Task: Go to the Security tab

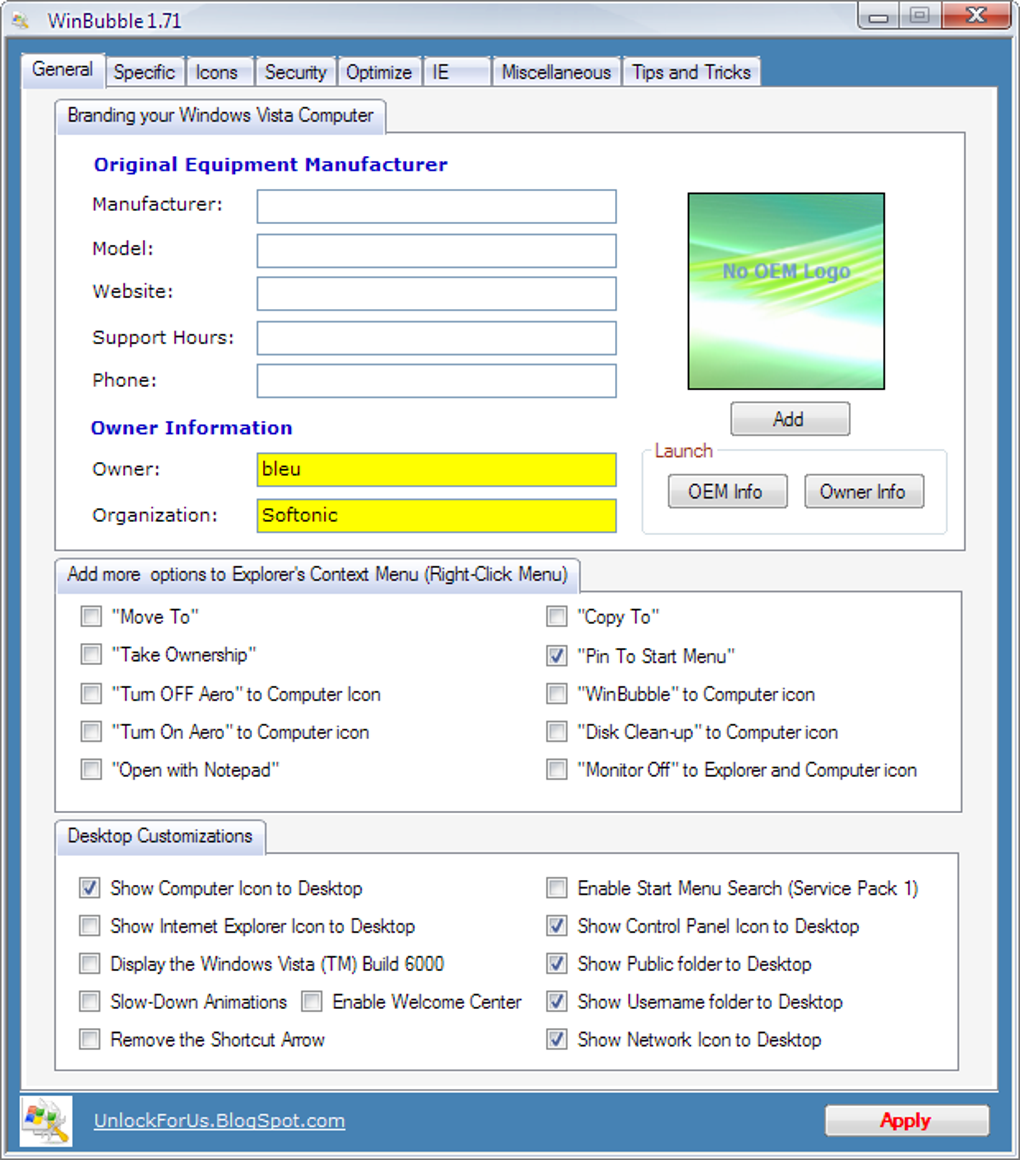Action: click(295, 72)
